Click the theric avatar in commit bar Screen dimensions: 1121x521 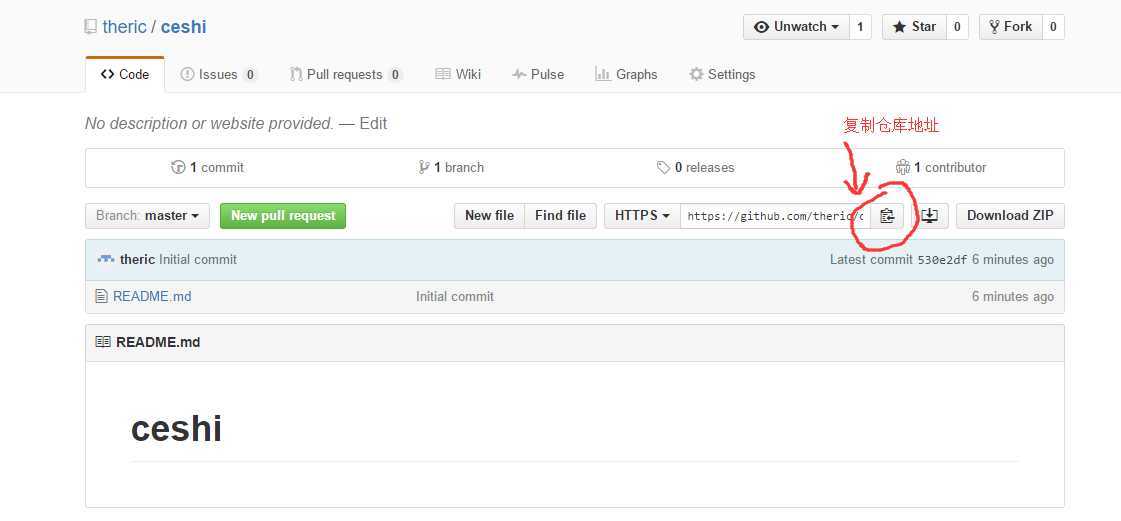coord(106,259)
